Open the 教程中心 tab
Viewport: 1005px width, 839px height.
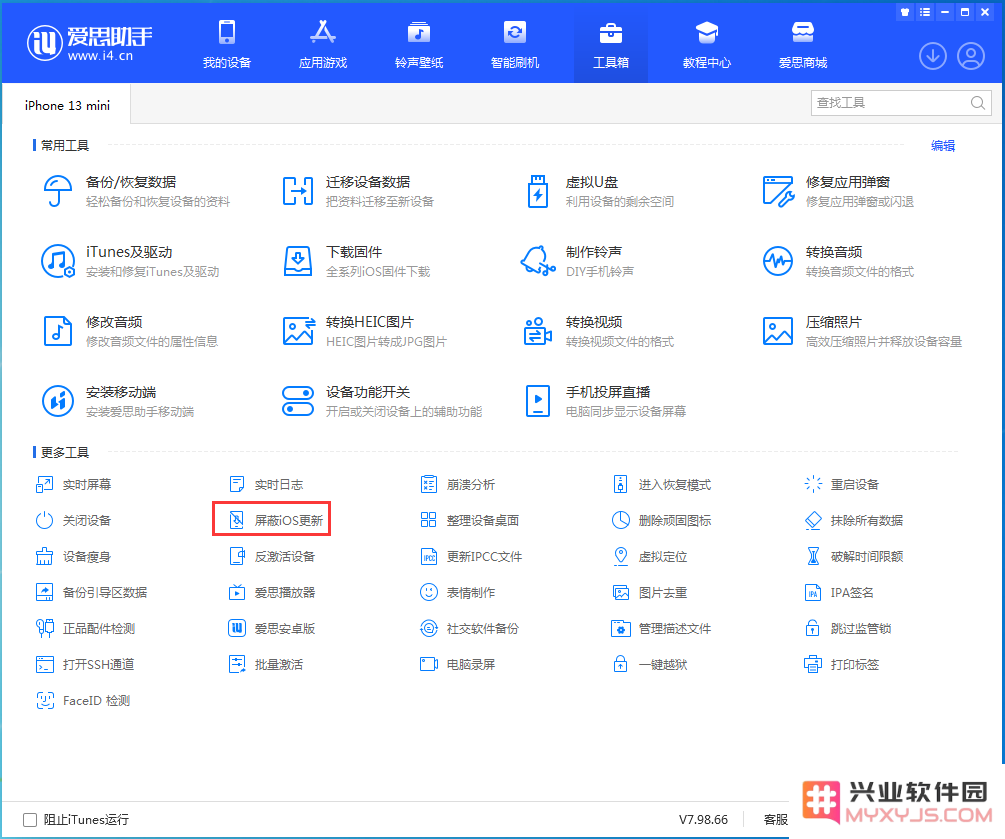[707, 44]
